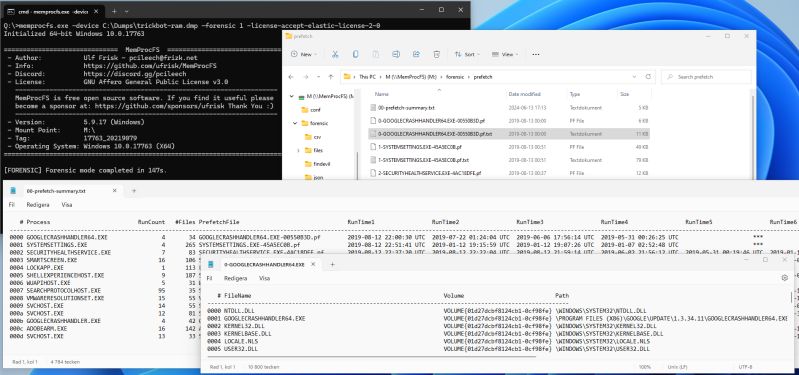The image size is (799, 375).
Task: Click the 100% zoom status in Notepad
Action: 645,367
